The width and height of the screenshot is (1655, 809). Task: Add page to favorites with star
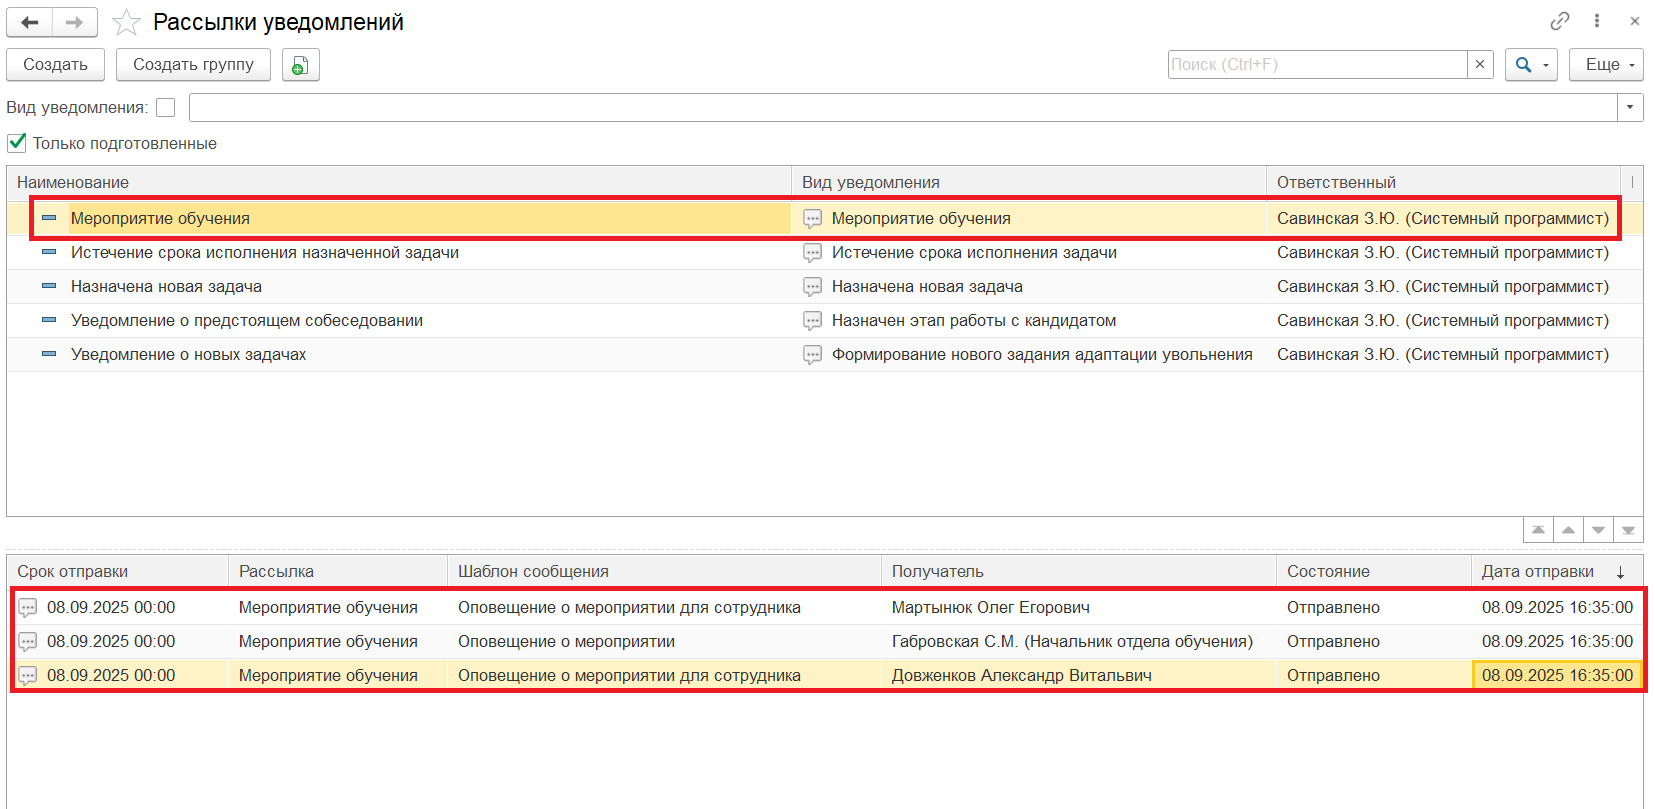126,22
